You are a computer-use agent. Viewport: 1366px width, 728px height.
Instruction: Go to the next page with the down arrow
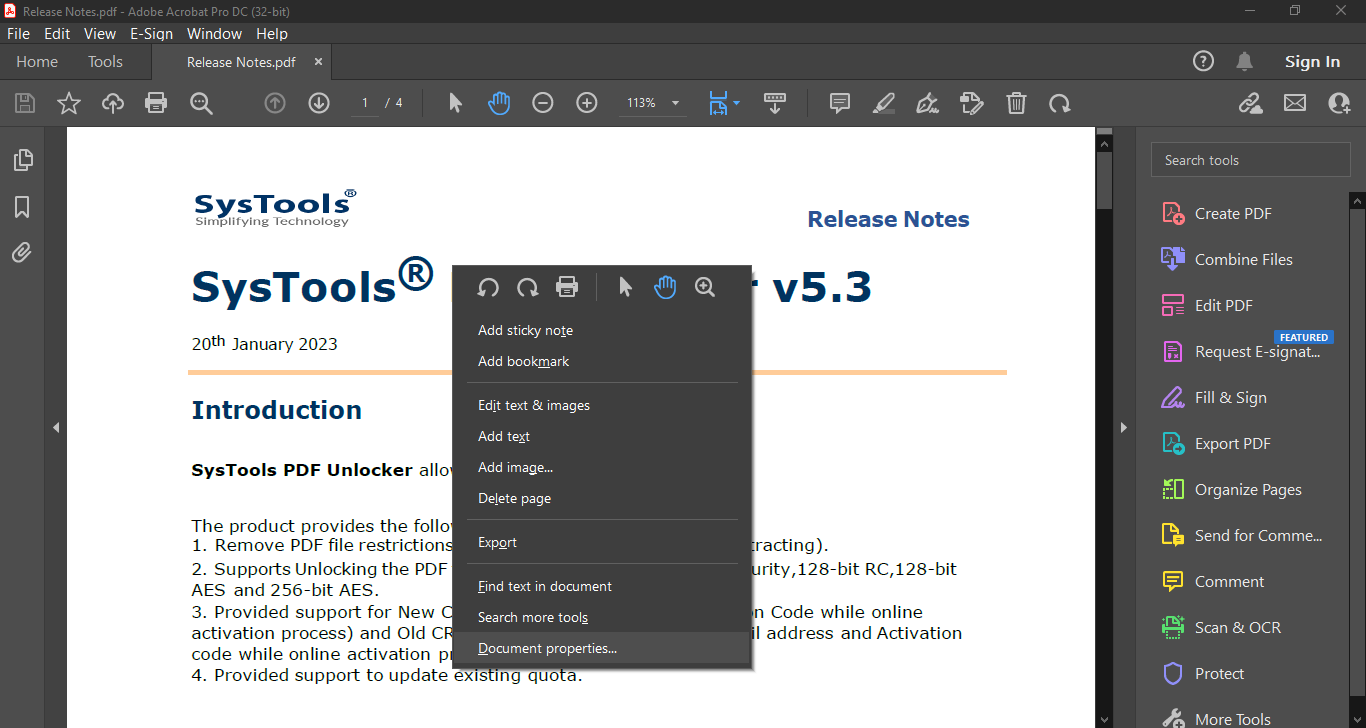point(319,103)
